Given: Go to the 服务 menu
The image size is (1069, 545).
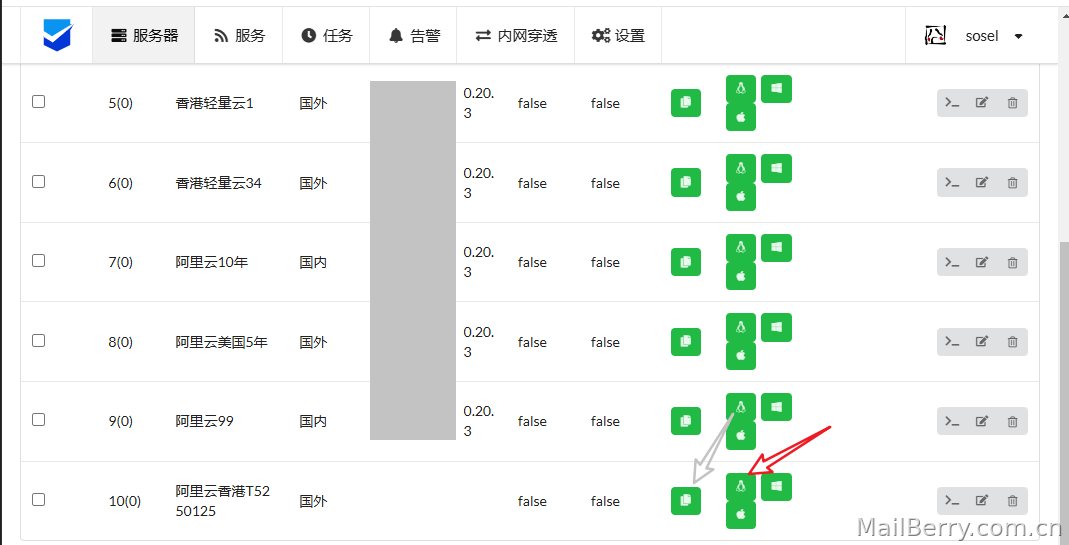Looking at the screenshot, I should tap(239, 35).
